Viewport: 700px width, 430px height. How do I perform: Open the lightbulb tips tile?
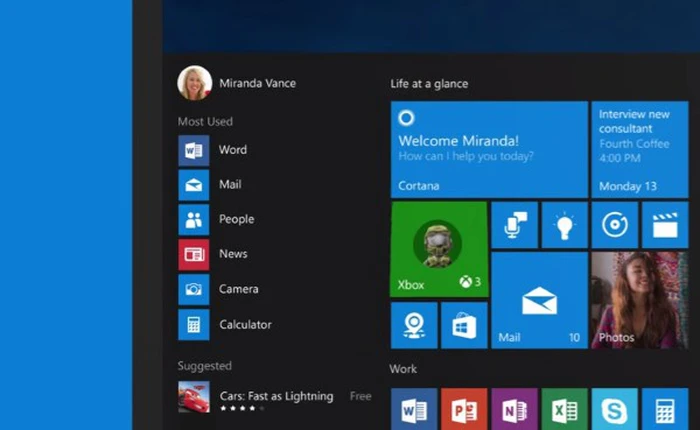(564, 225)
